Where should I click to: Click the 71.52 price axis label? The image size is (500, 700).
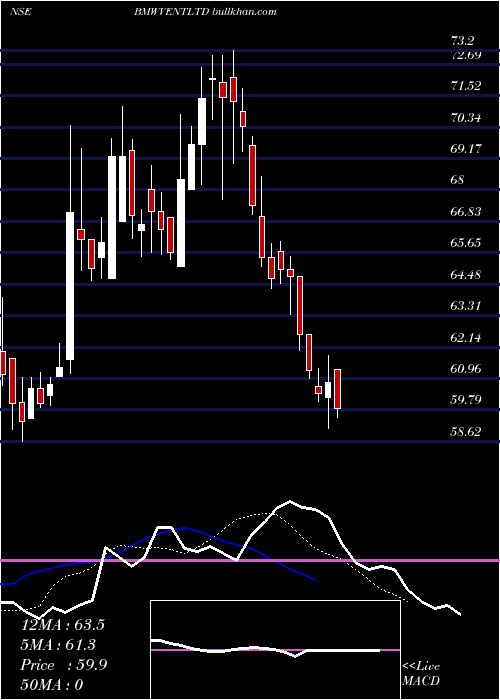point(466,86)
